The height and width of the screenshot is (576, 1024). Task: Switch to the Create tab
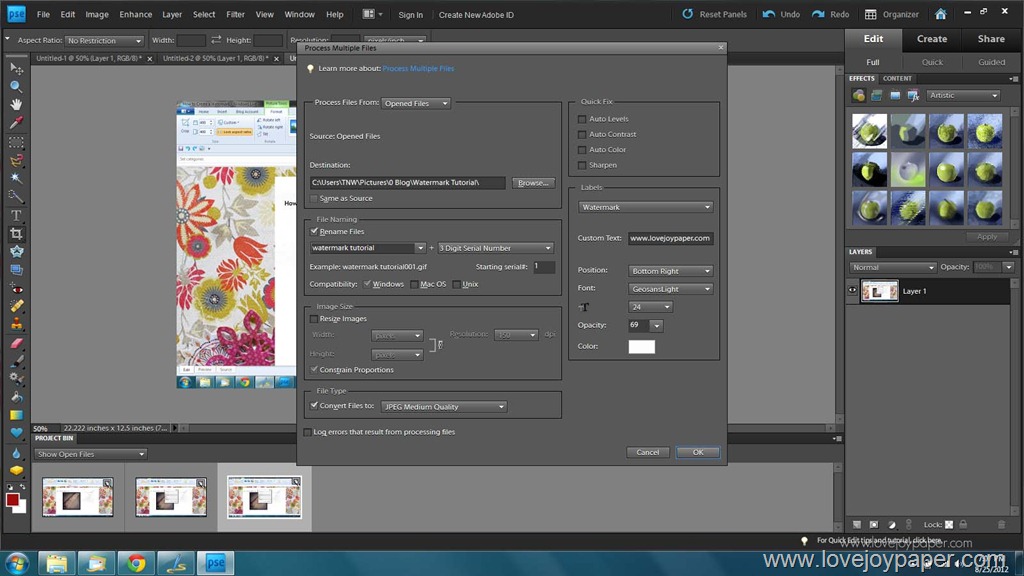tap(932, 39)
